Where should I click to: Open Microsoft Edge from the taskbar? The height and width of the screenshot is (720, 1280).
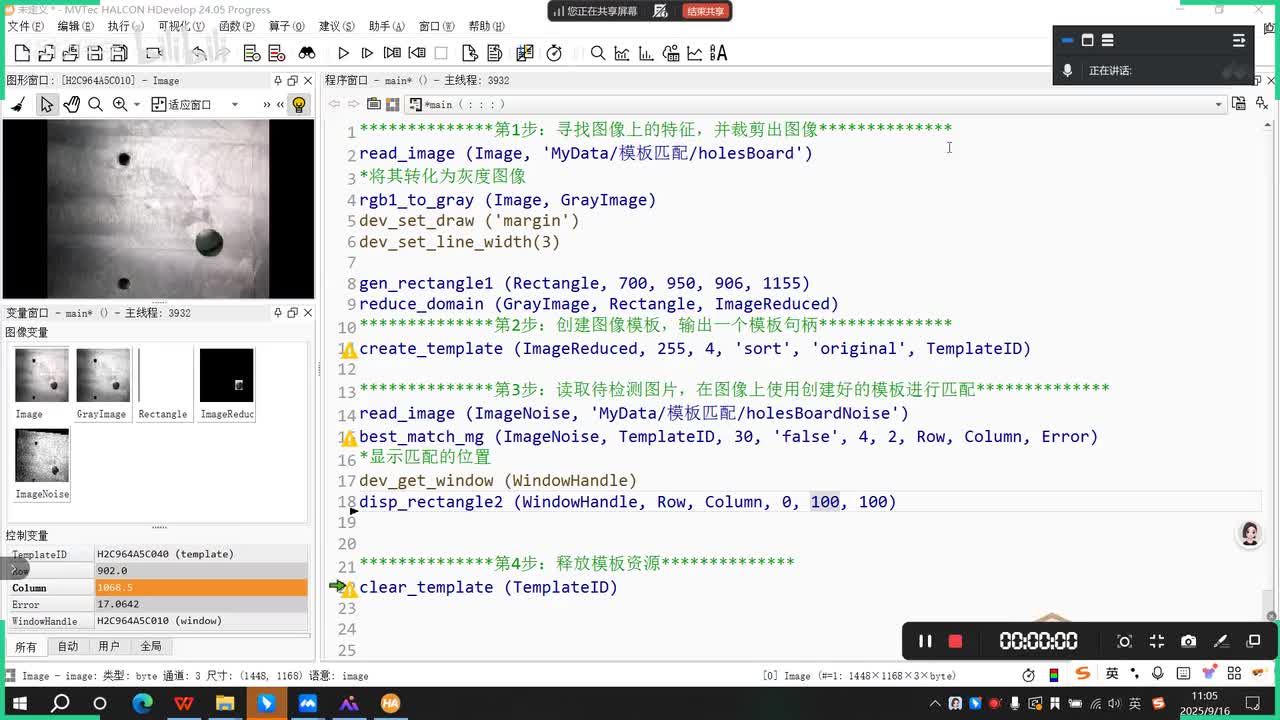(142, 703)
